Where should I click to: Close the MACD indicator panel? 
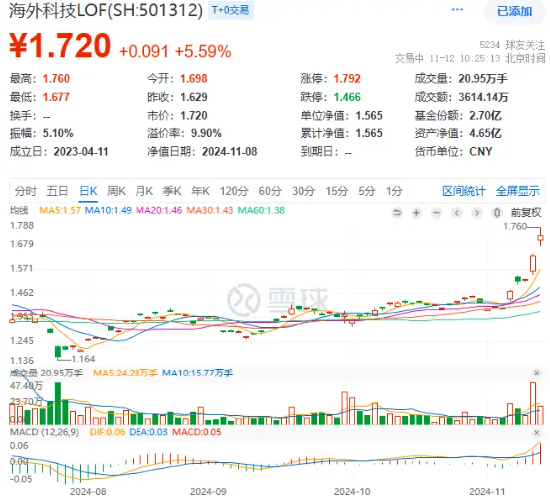(536, 432)
